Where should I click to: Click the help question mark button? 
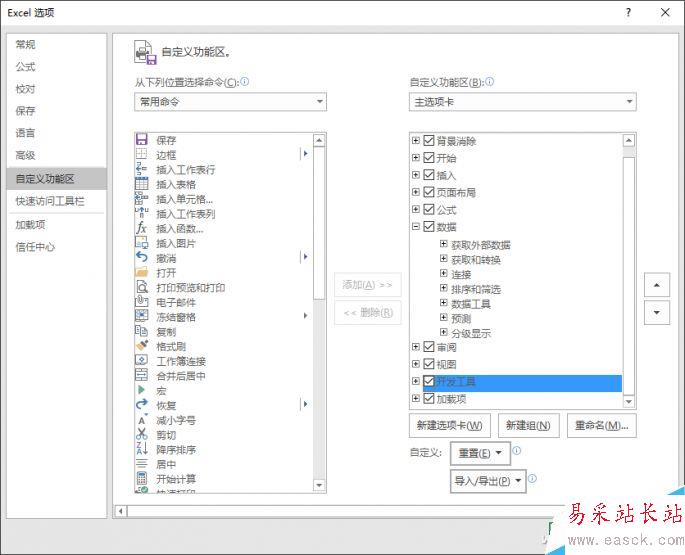coord(628,12)
